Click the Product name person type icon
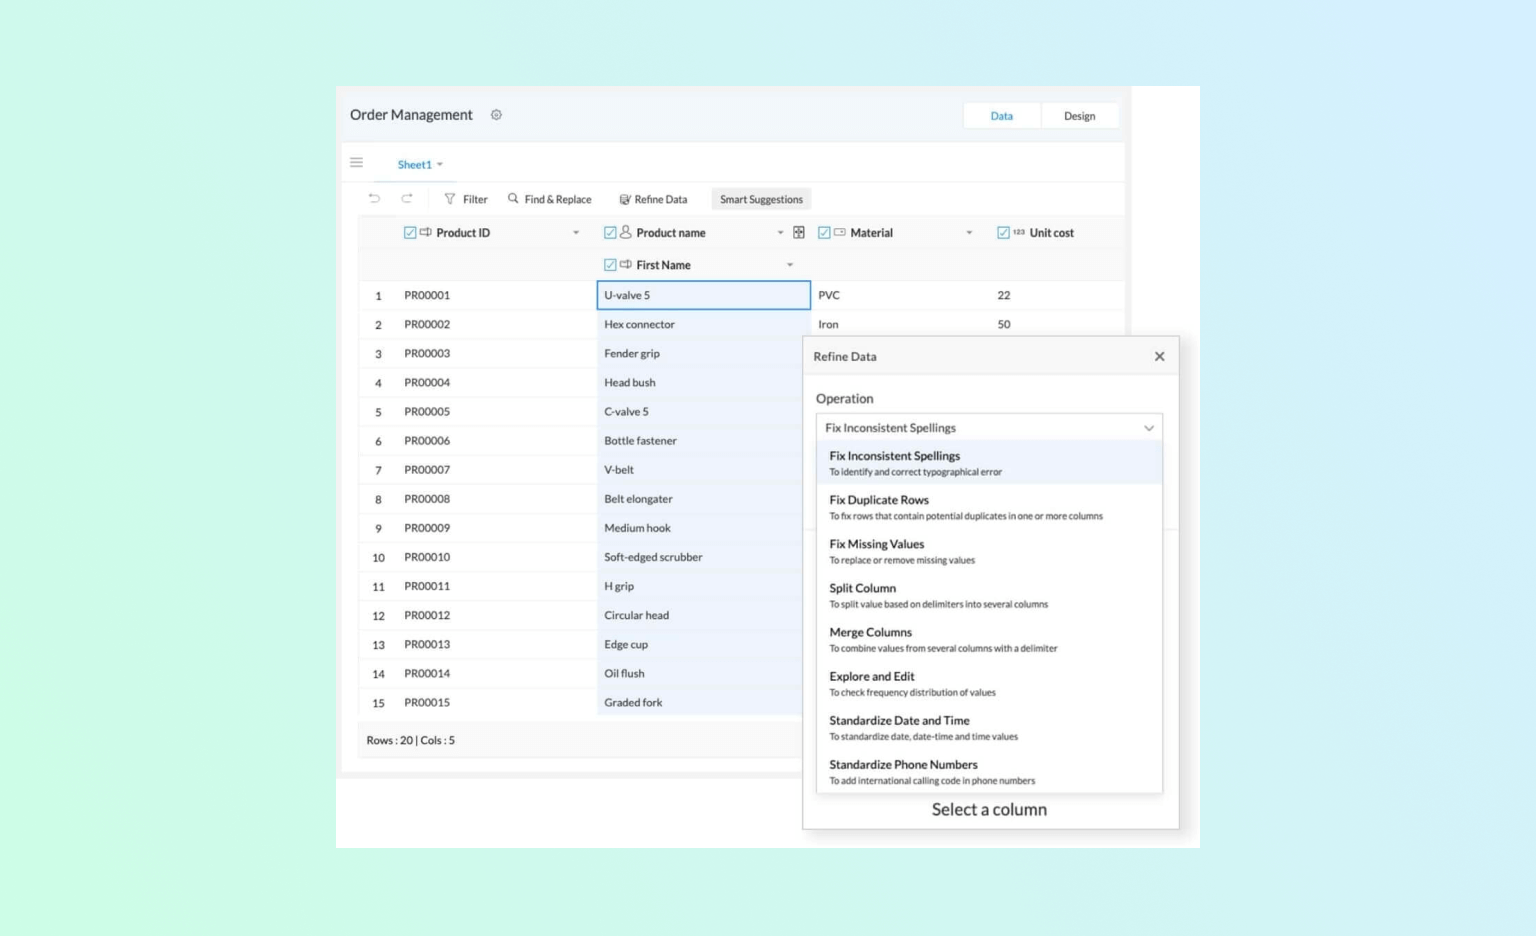The image size is (1536, 936). point(626,232)
